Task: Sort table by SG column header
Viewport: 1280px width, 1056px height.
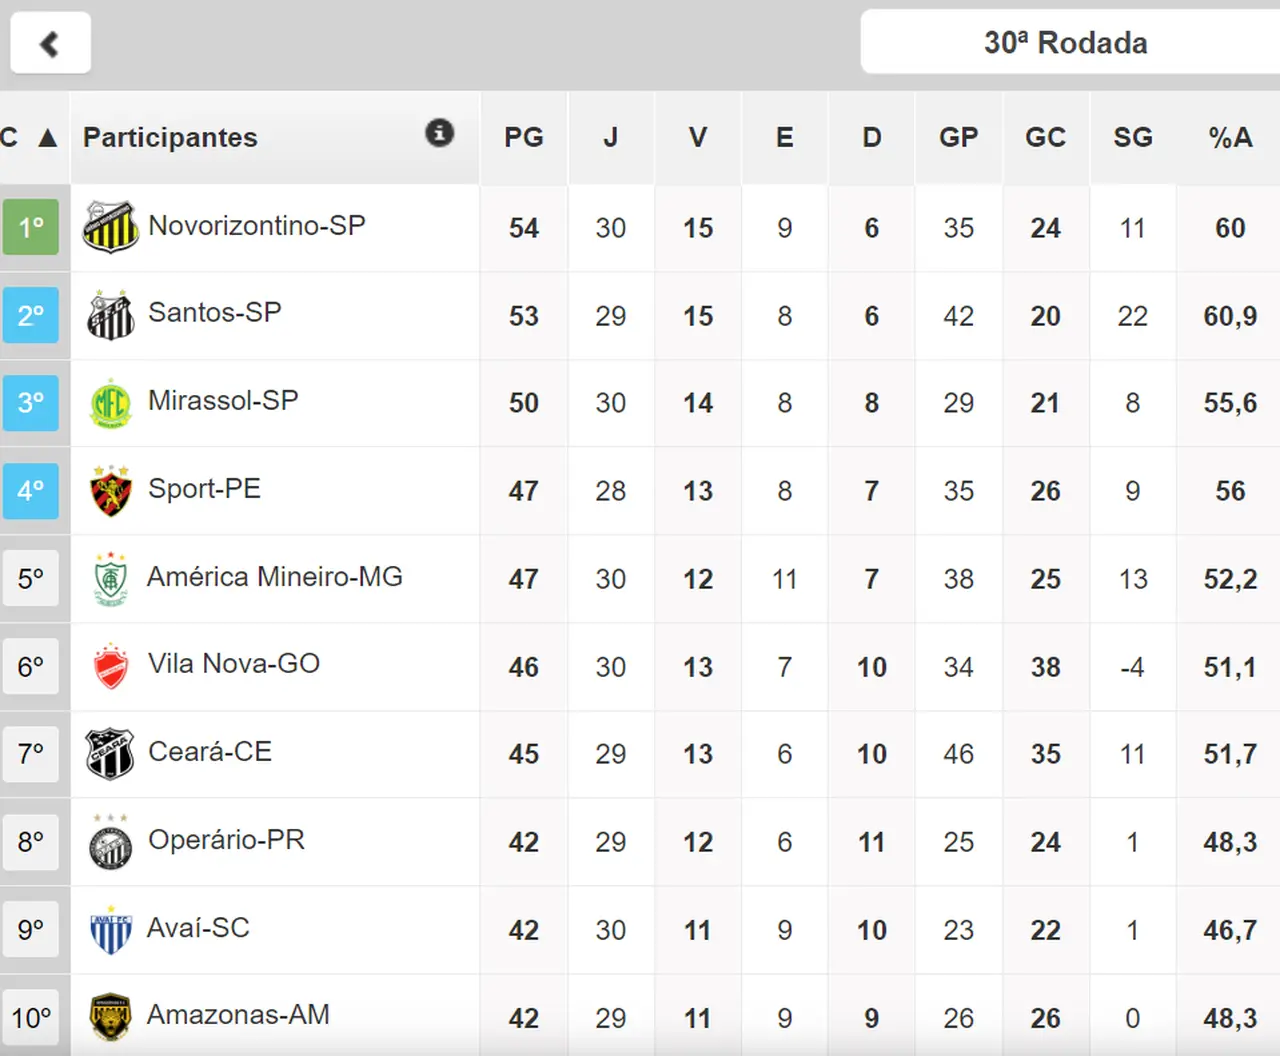Action: [1133, 138]
